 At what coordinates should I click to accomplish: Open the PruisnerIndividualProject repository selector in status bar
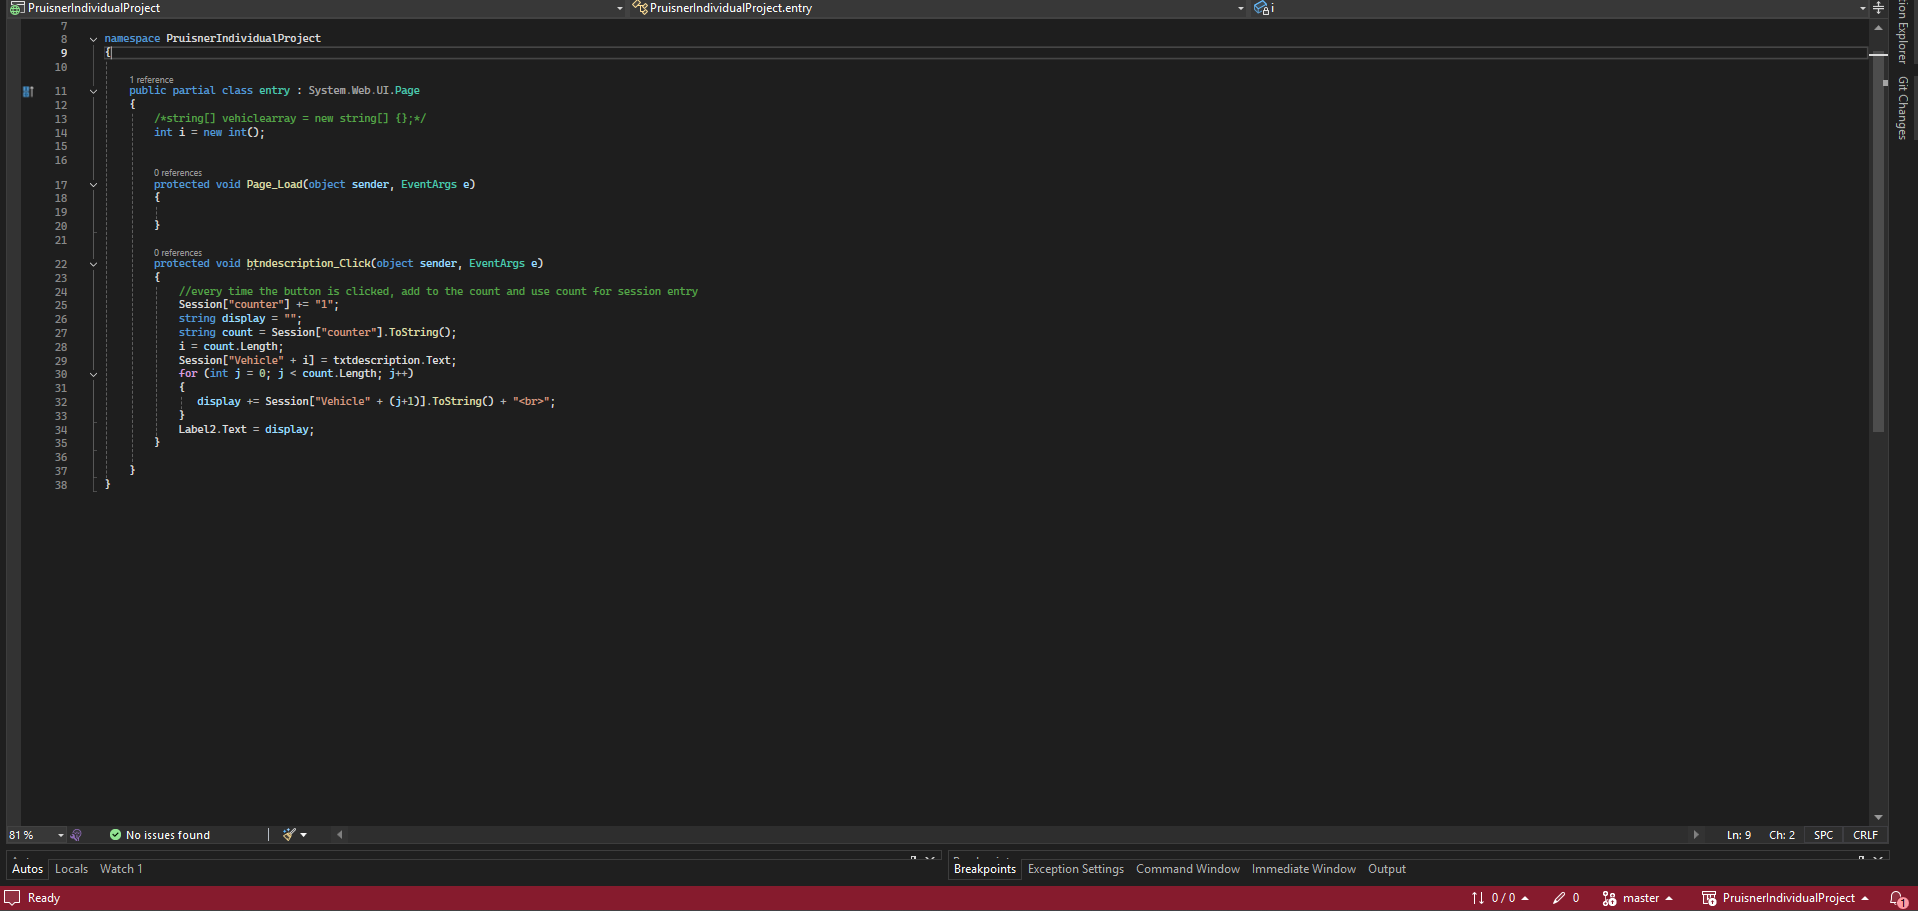pos(1785,898)
